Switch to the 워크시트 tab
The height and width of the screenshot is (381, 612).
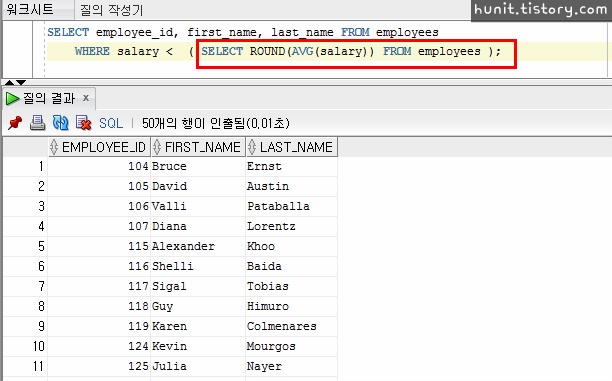point(30,9)
